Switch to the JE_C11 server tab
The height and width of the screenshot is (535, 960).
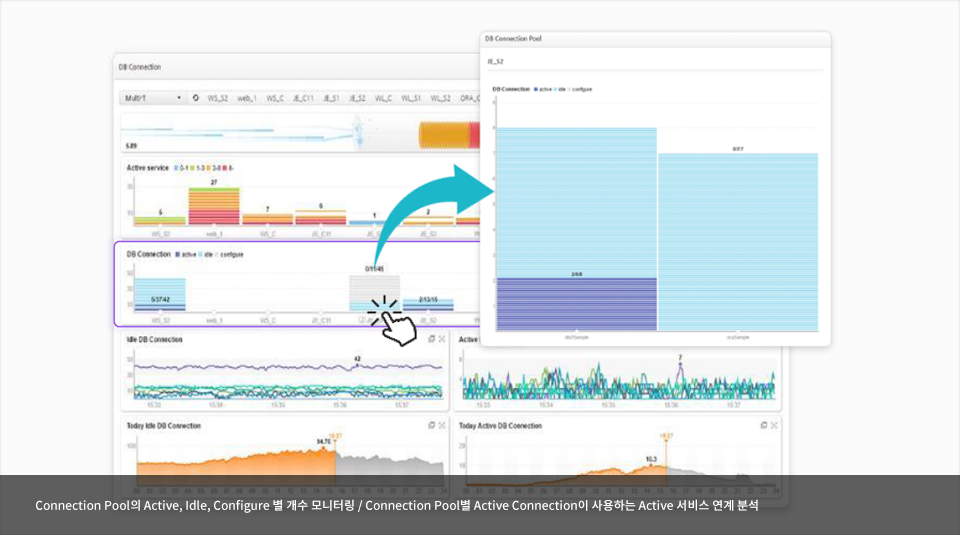pos(303,98)
